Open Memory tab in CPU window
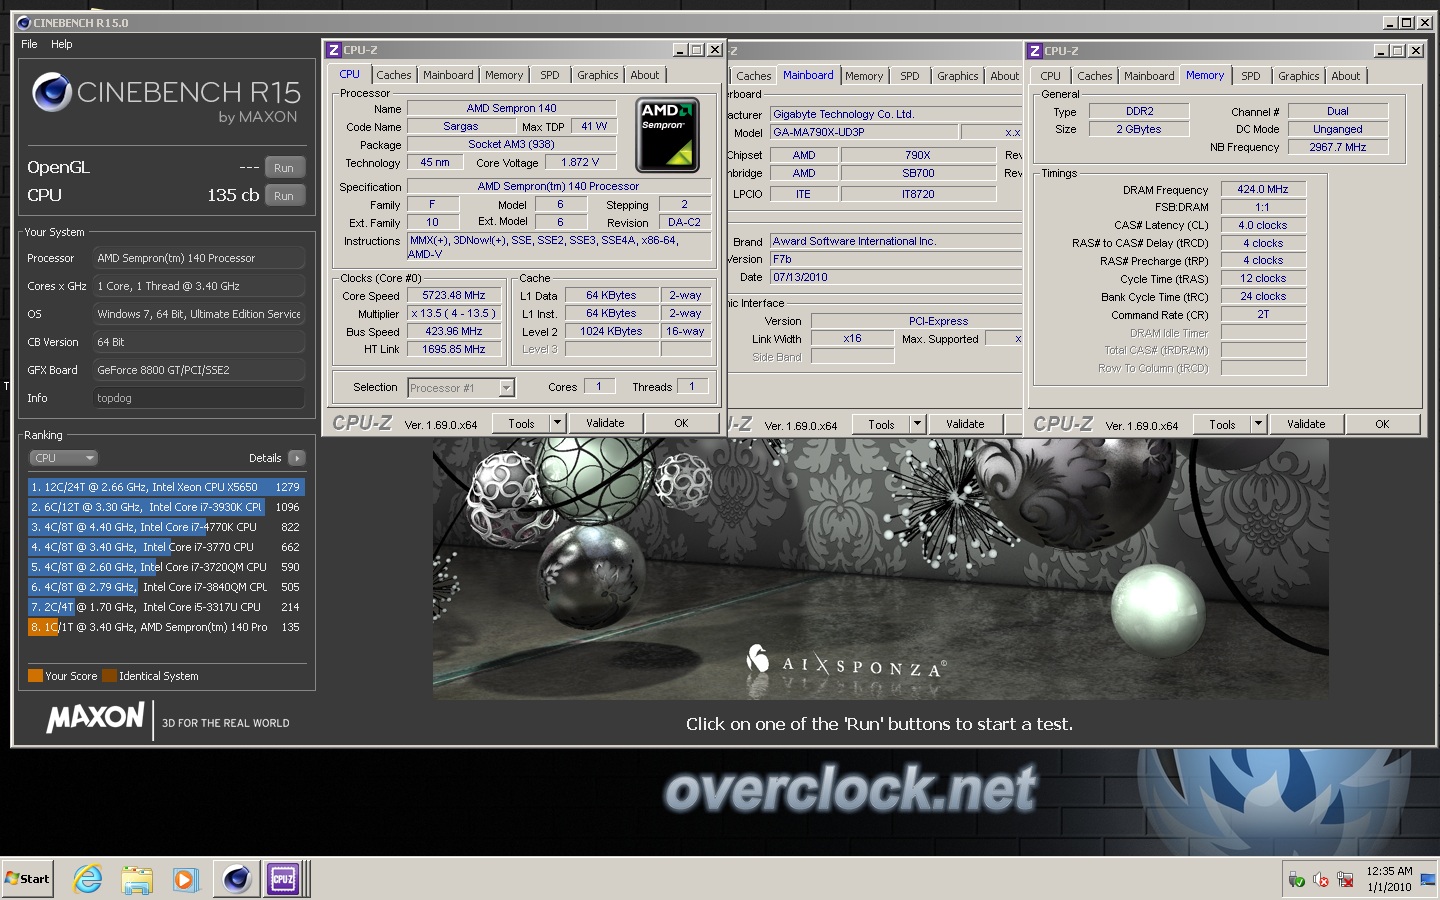Screen dimensions: 1440x900 pyautogui.click(x=504, y=75)
